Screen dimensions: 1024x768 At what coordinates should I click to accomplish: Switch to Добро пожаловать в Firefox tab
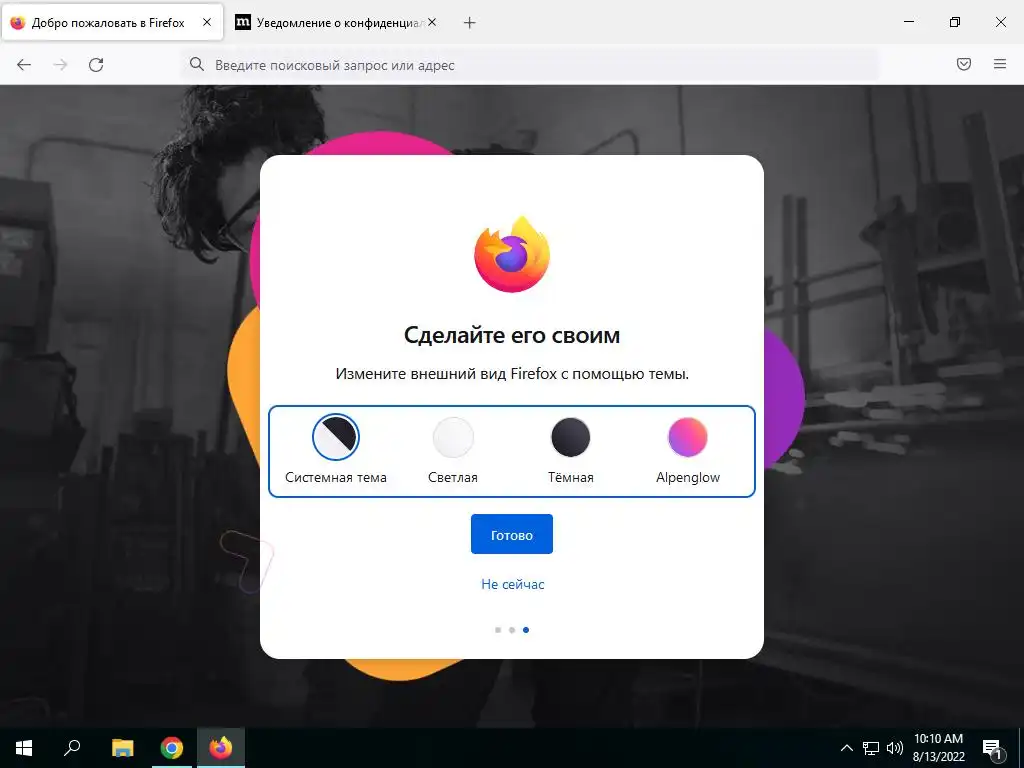(112, 22)
